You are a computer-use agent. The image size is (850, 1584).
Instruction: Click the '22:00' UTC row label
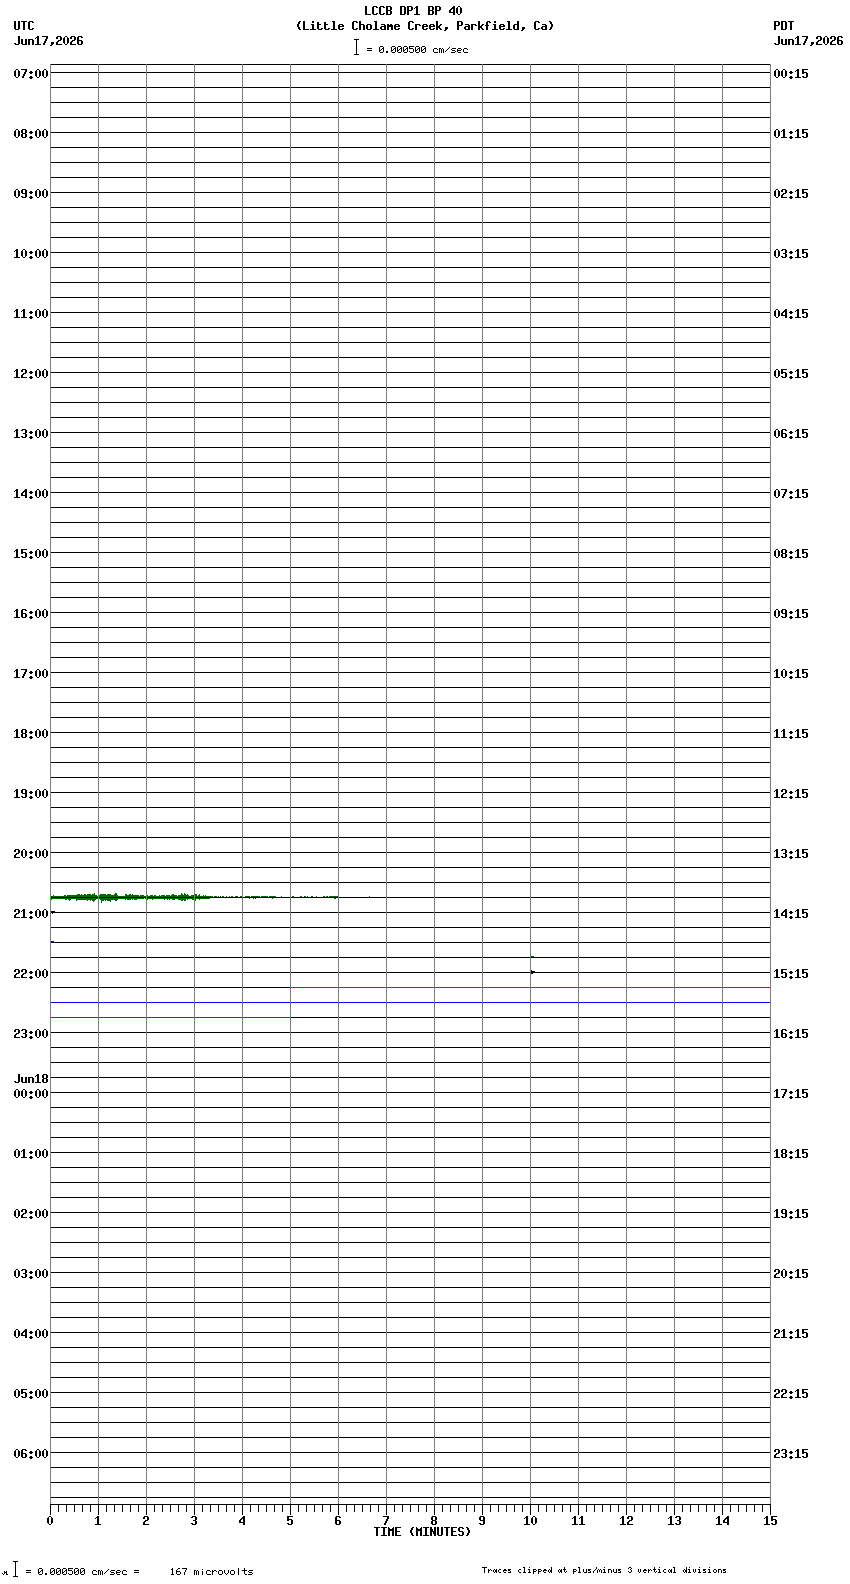pyautogui.click(x=31, y=974)
